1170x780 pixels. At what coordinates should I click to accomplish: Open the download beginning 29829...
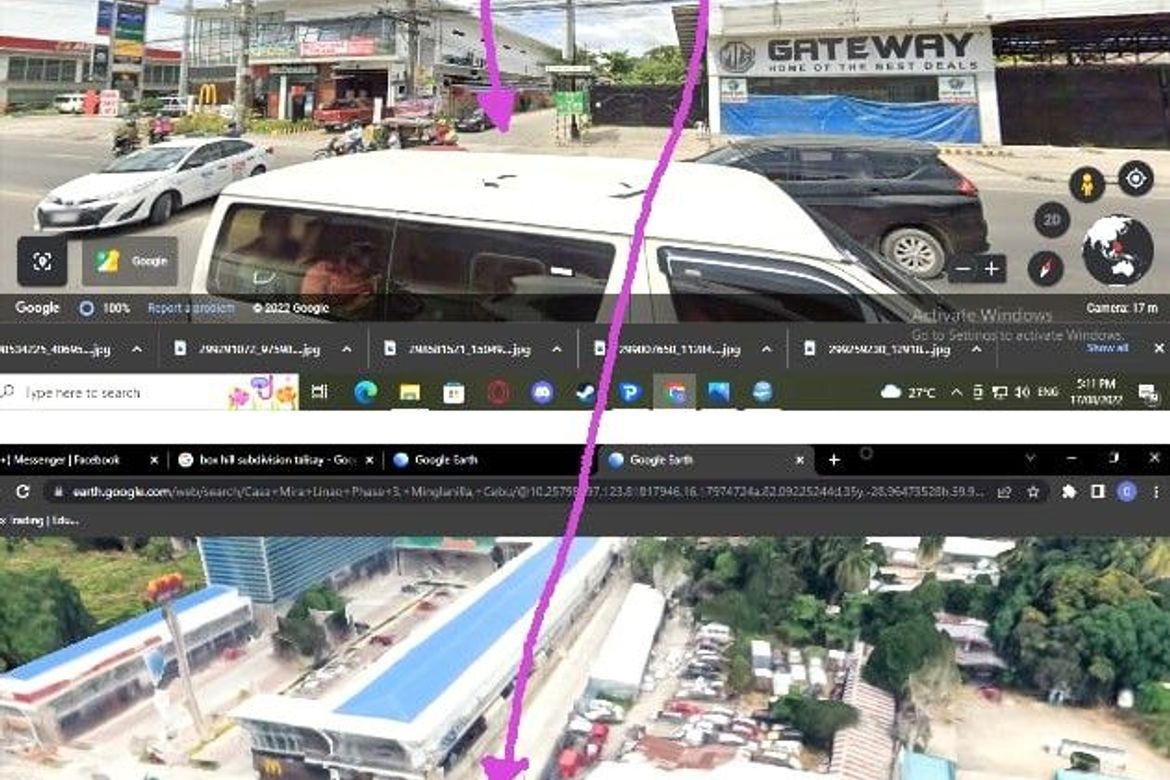click(250, 349)
